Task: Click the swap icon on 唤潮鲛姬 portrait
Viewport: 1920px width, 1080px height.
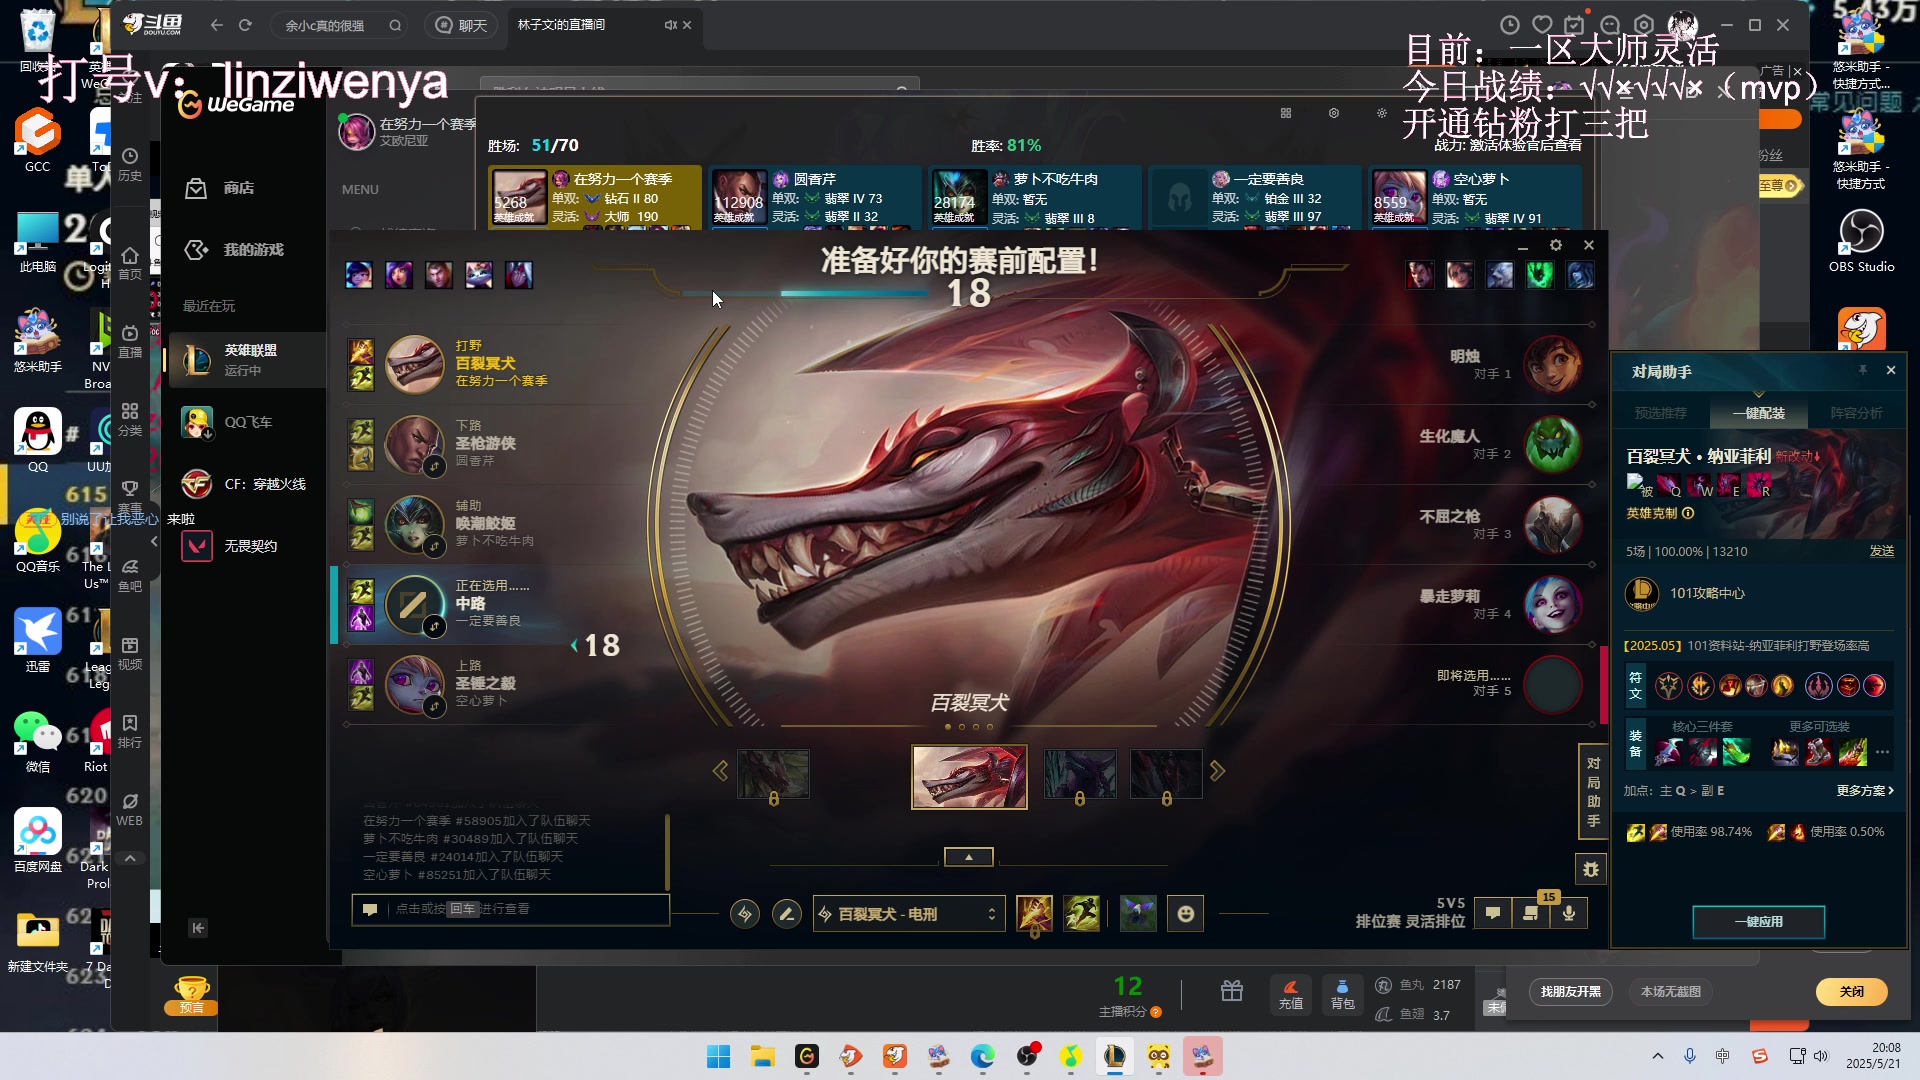Action: 434,546
